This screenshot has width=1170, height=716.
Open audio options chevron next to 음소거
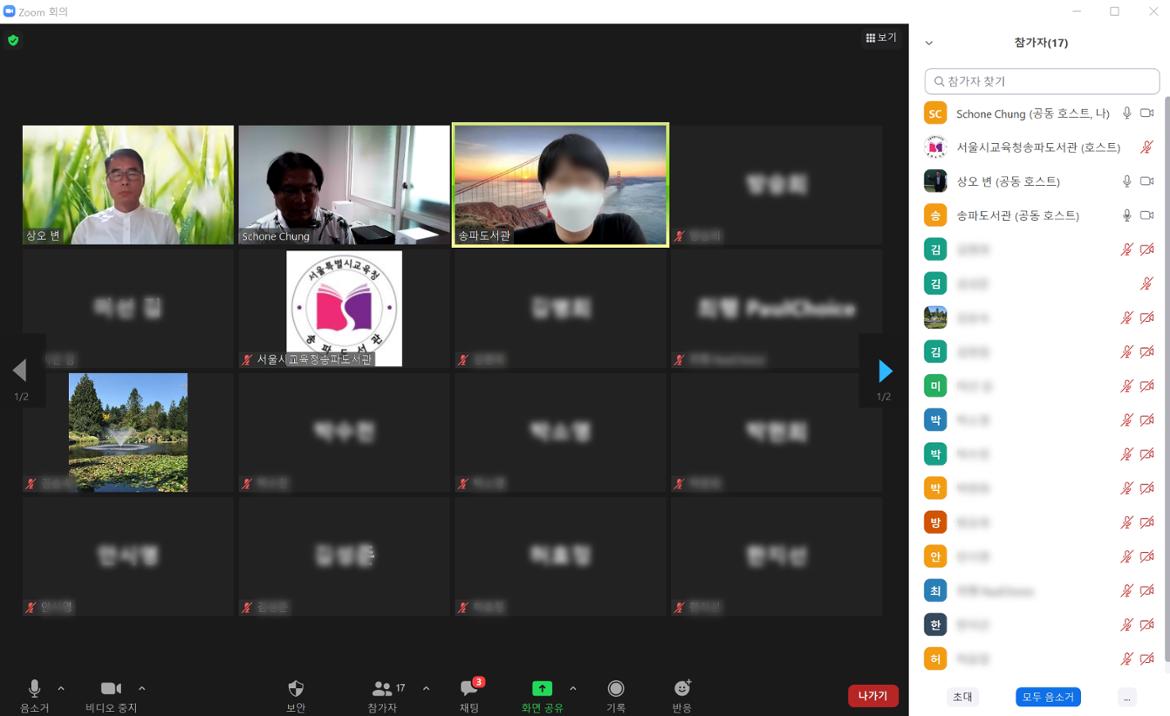click(x=61, y=687)
